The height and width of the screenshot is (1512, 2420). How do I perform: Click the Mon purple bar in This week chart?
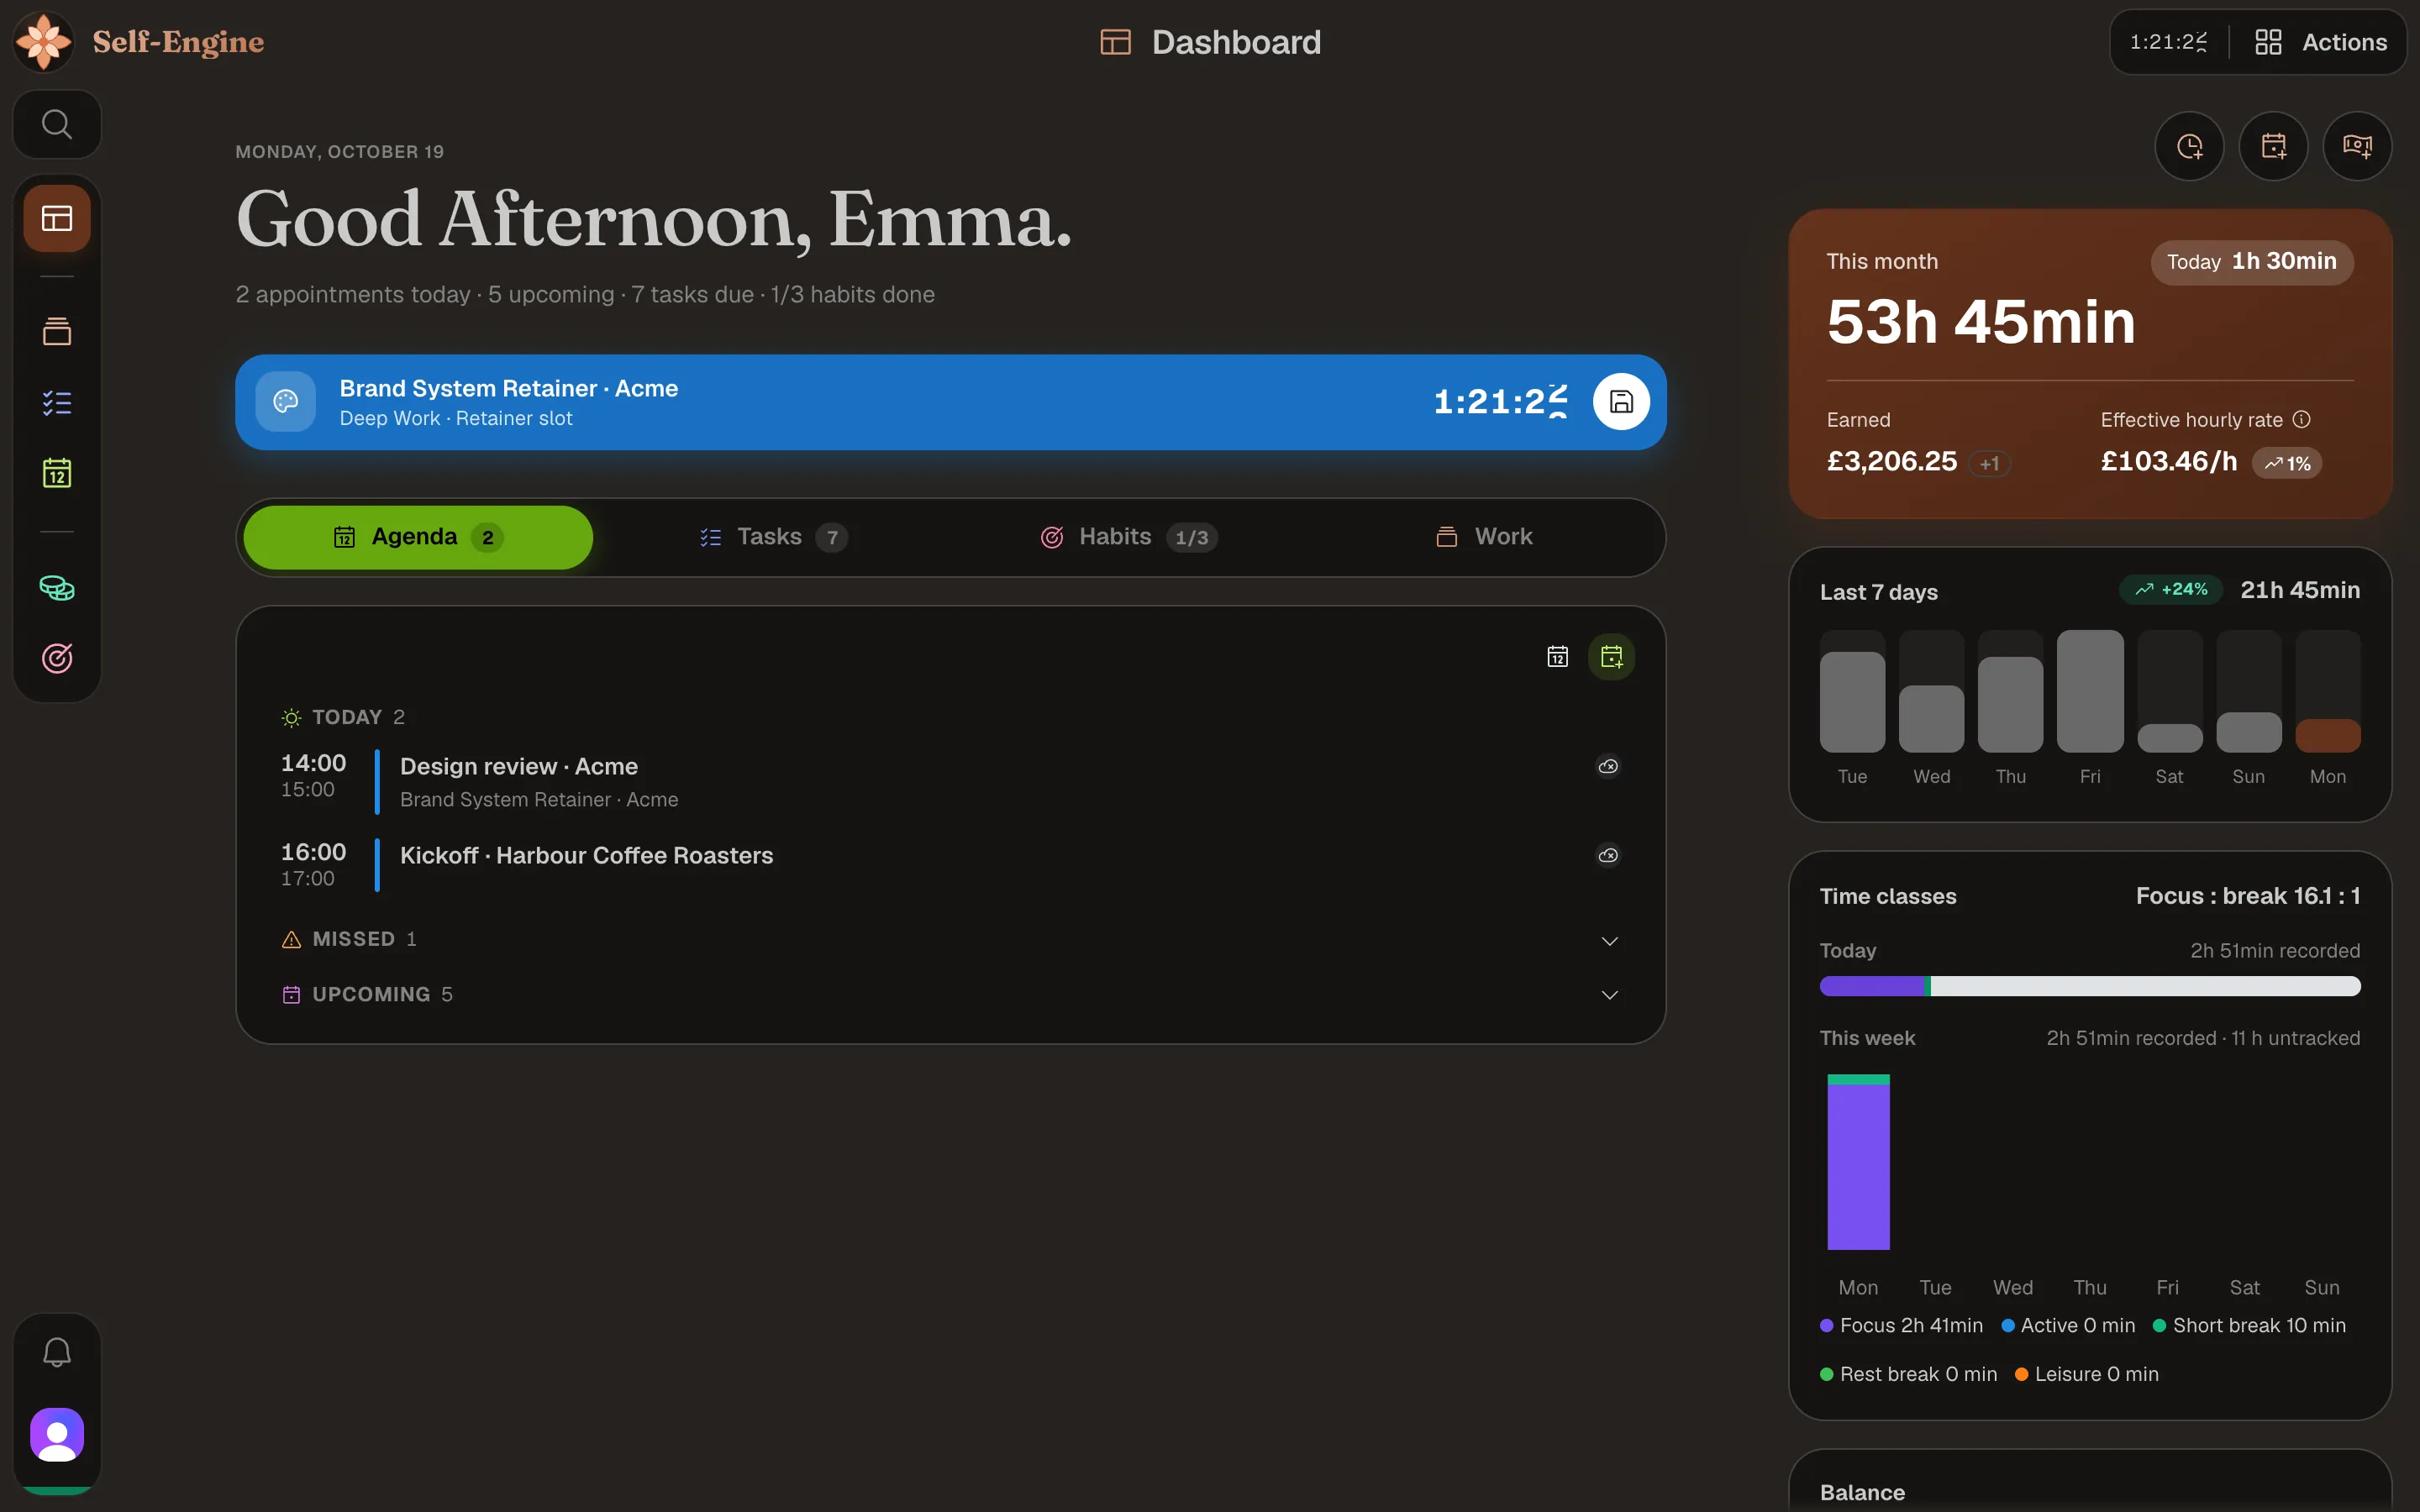(1858, 1167)
